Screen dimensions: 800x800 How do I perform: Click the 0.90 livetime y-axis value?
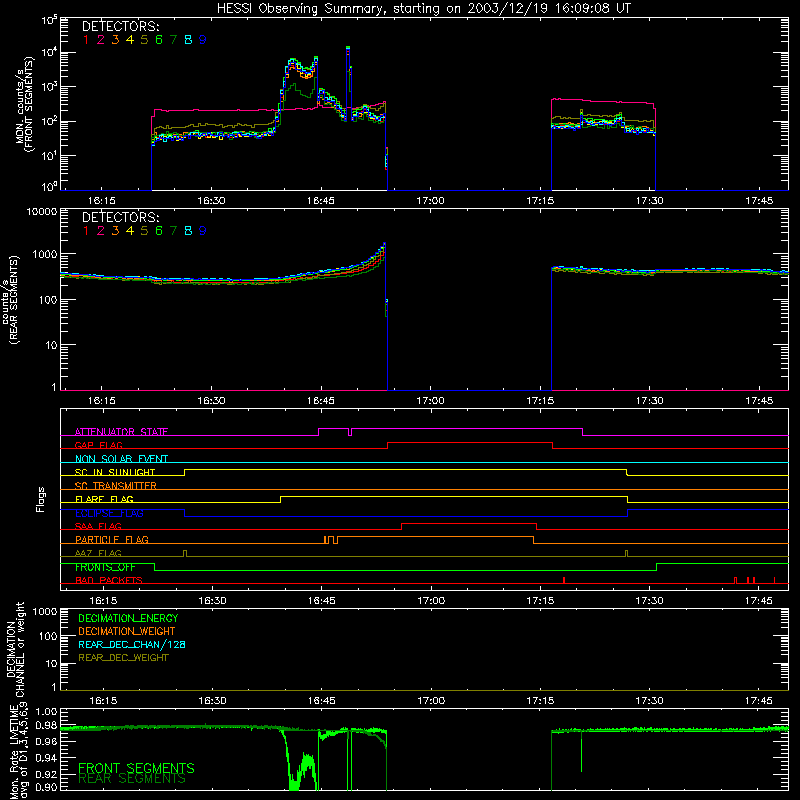[x=46, y=787]
